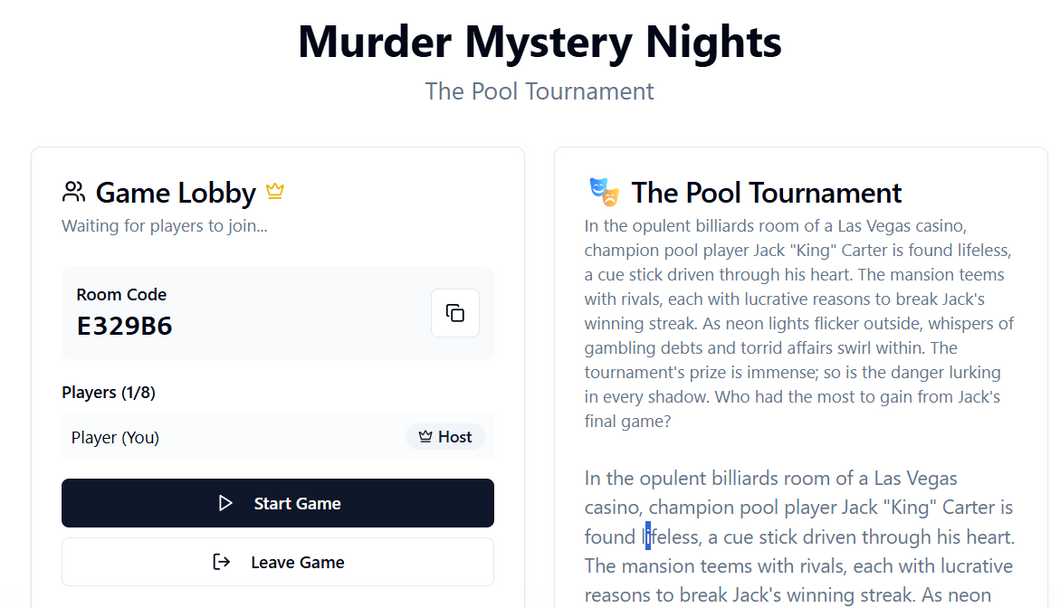Click the highlighted word lifeless in story
This screenshot has height=608, width=1060.
[x=671, y=537]
